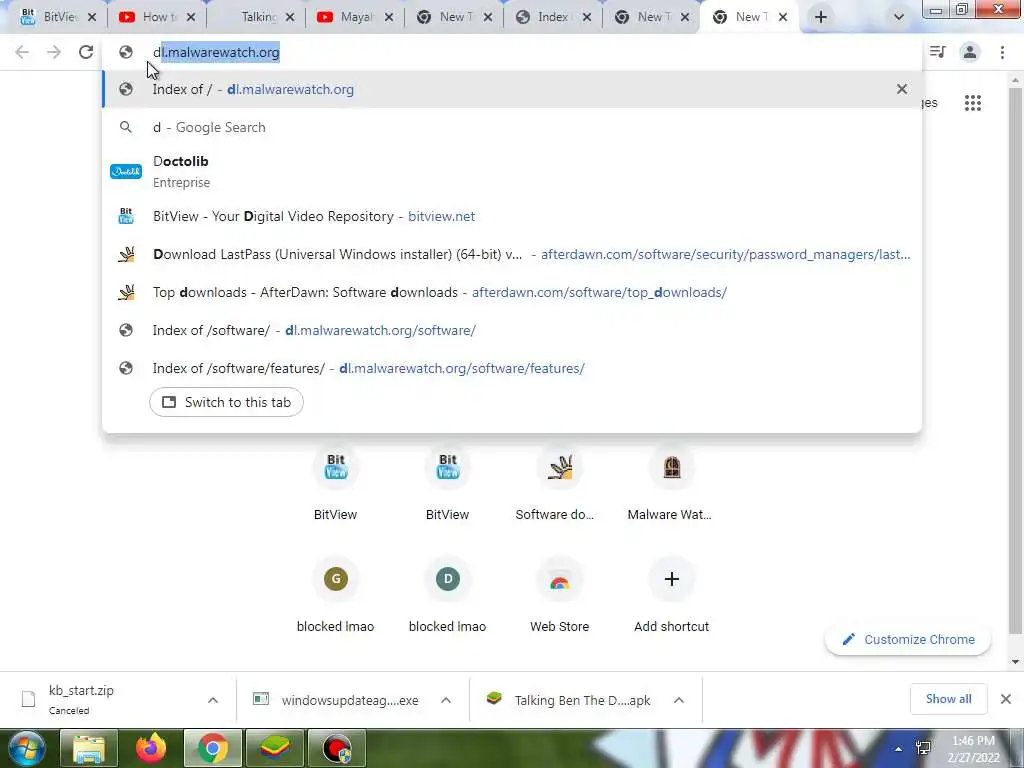Select the 'Index of /software/features/' suggestion
Screen dimensions: 1024x768
click(512, 368)
